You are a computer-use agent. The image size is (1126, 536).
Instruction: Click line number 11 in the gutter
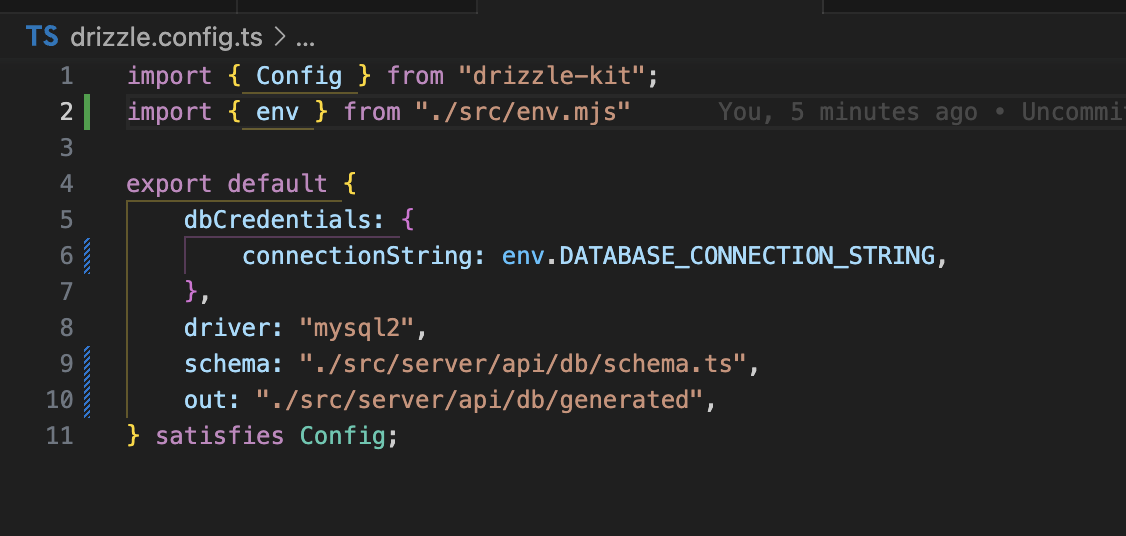(x=60, y=436)
